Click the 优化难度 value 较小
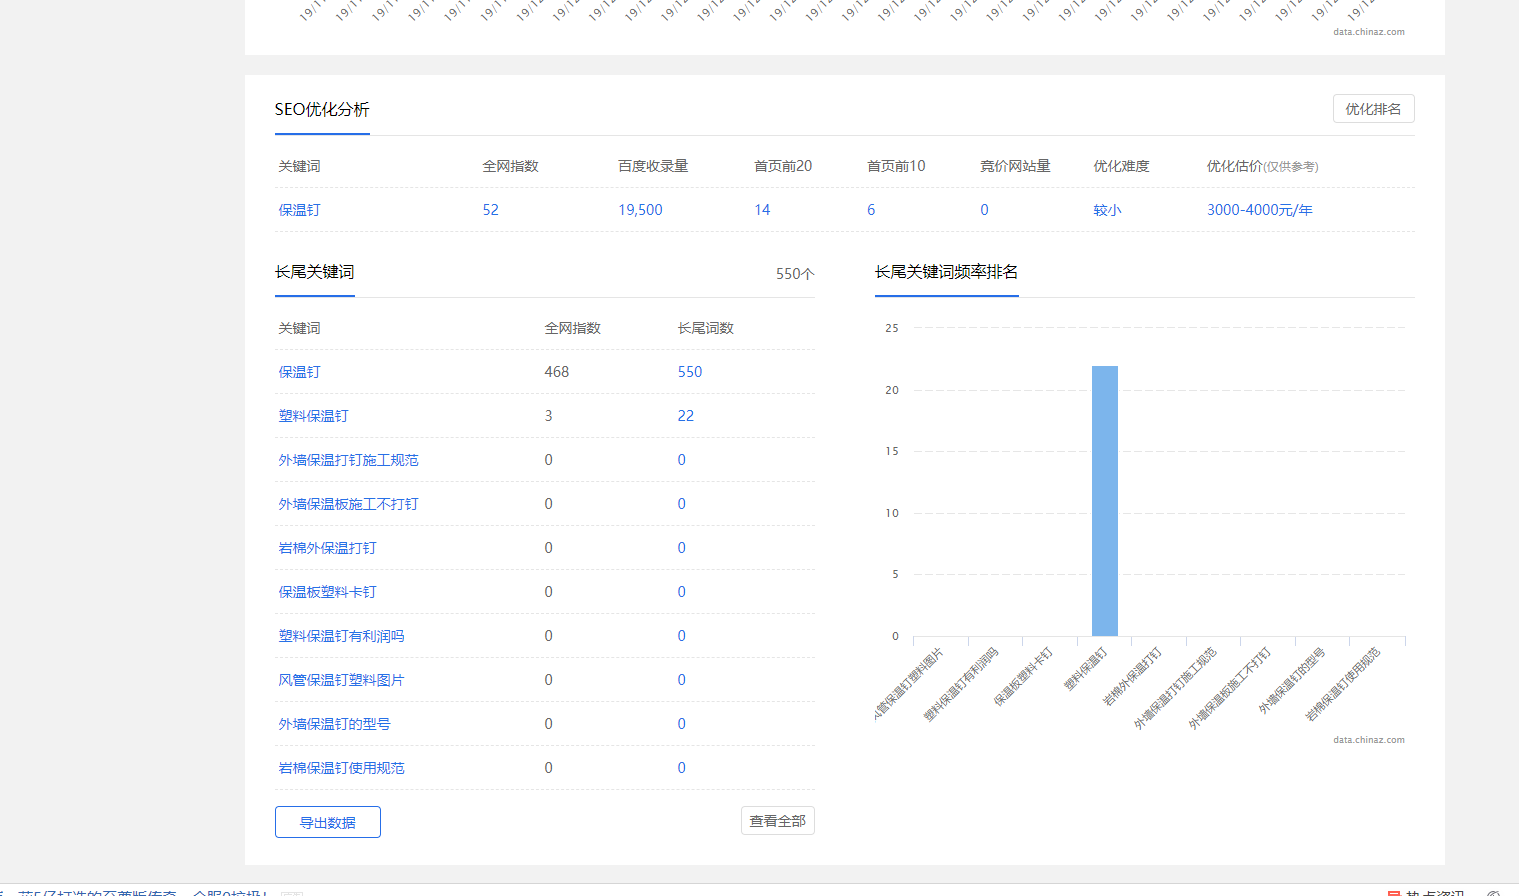 point(1107,210)
